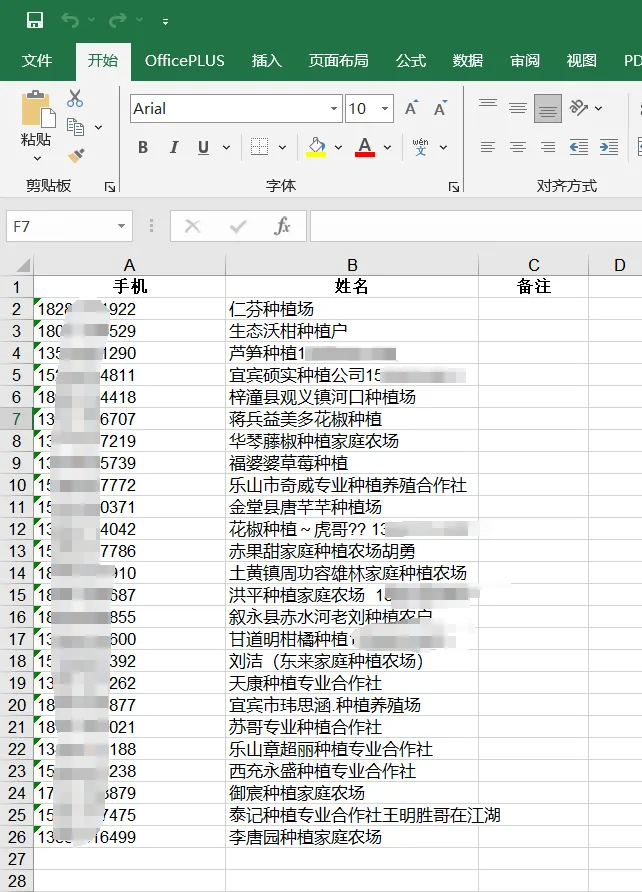Click the text orientation icon
Screen dimensions: 642x892
tap(579, 108)
